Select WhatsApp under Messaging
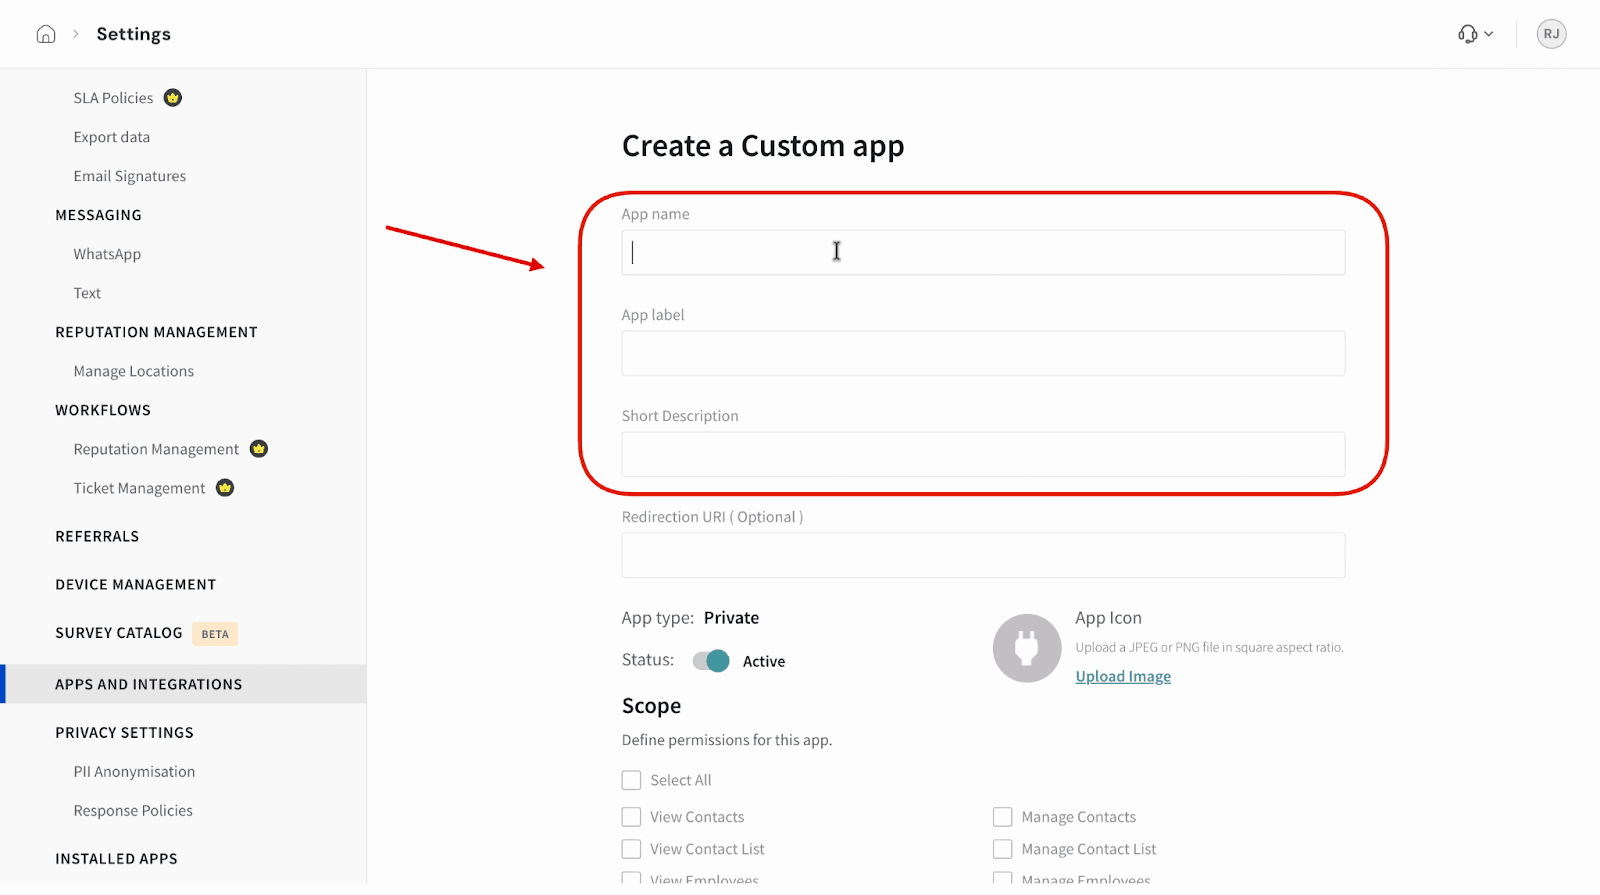1600x895 pixels. (x=107, y=254)
